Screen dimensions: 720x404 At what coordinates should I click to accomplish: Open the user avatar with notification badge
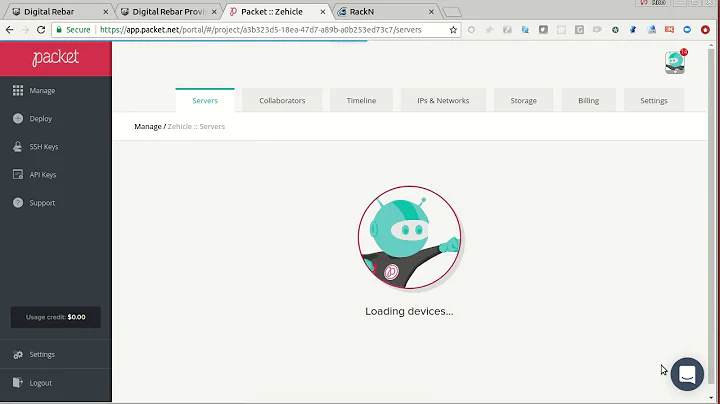[x=675, y=62]
